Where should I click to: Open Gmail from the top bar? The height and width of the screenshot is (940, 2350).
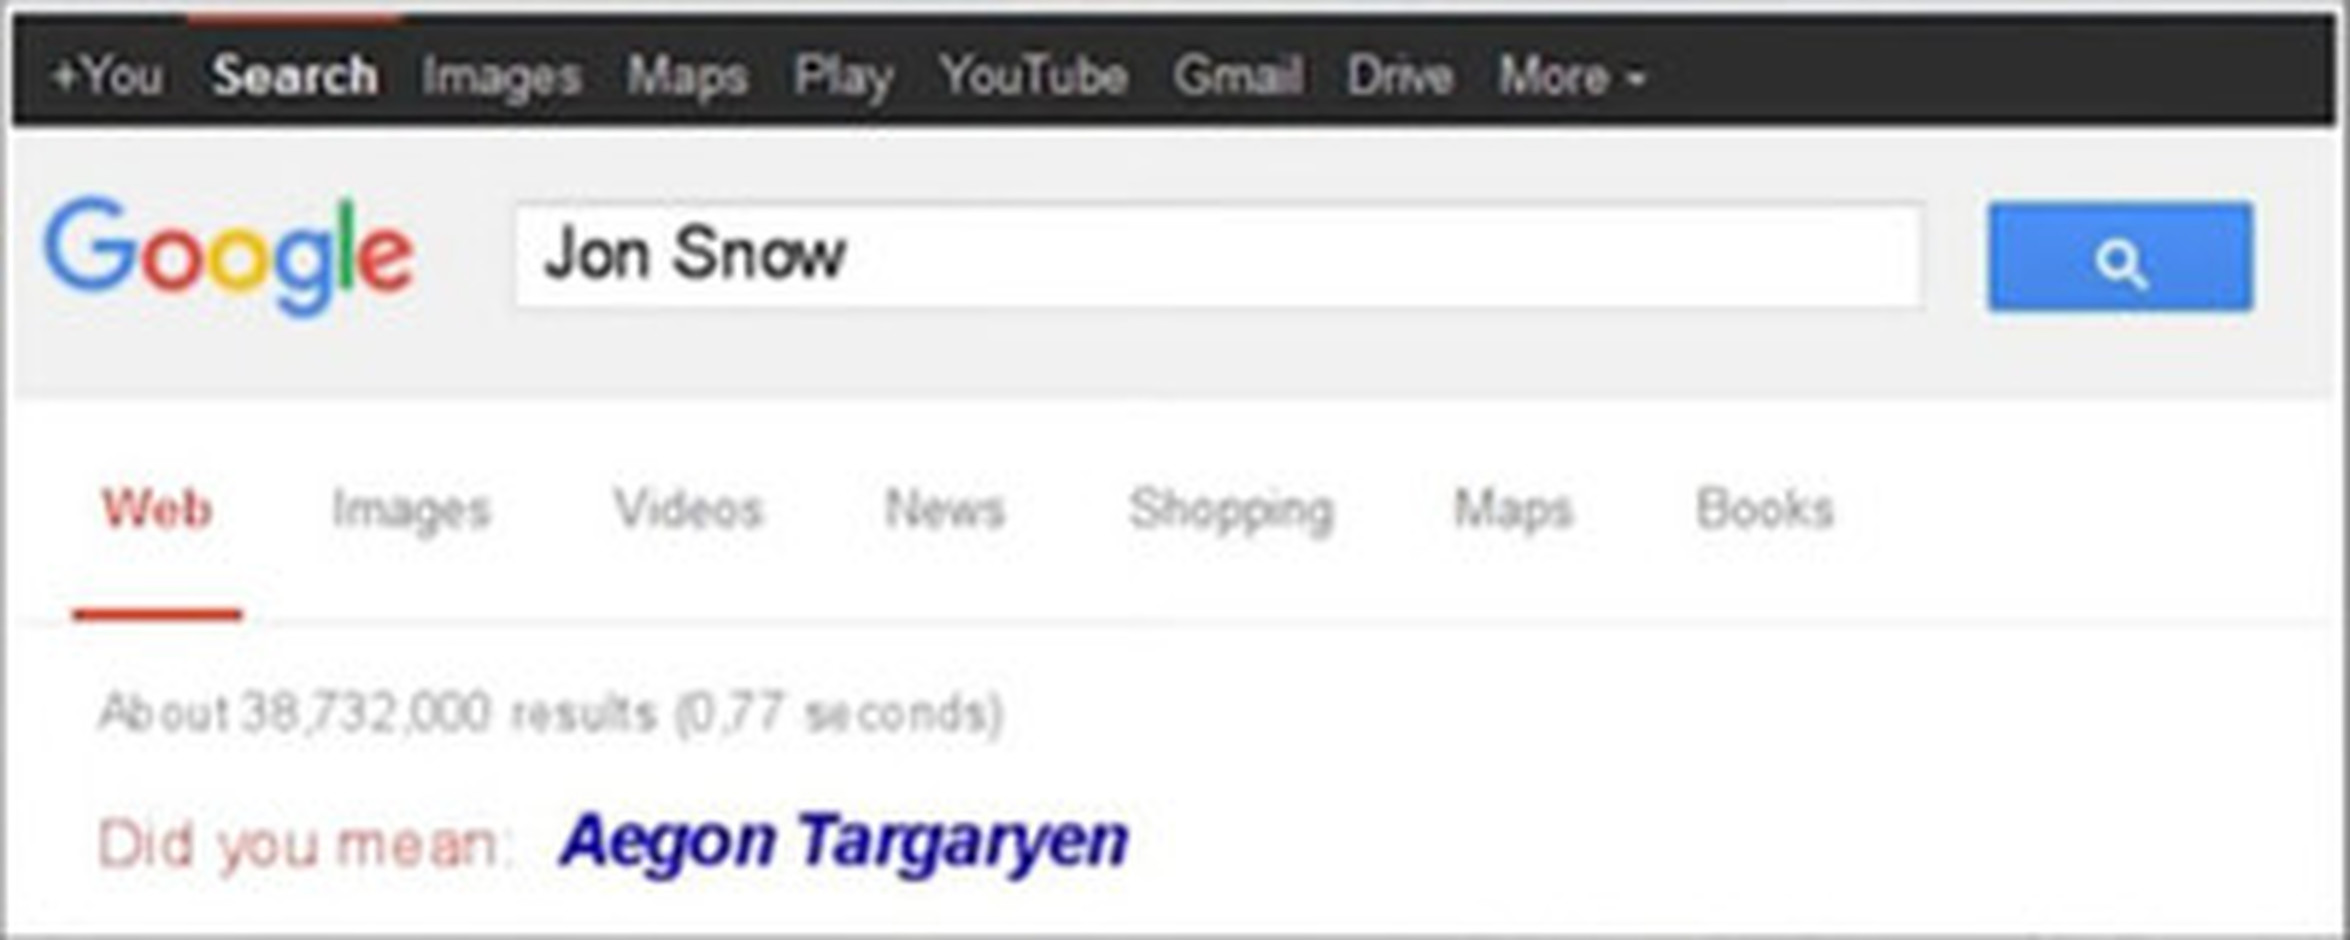coord(1238,76)
